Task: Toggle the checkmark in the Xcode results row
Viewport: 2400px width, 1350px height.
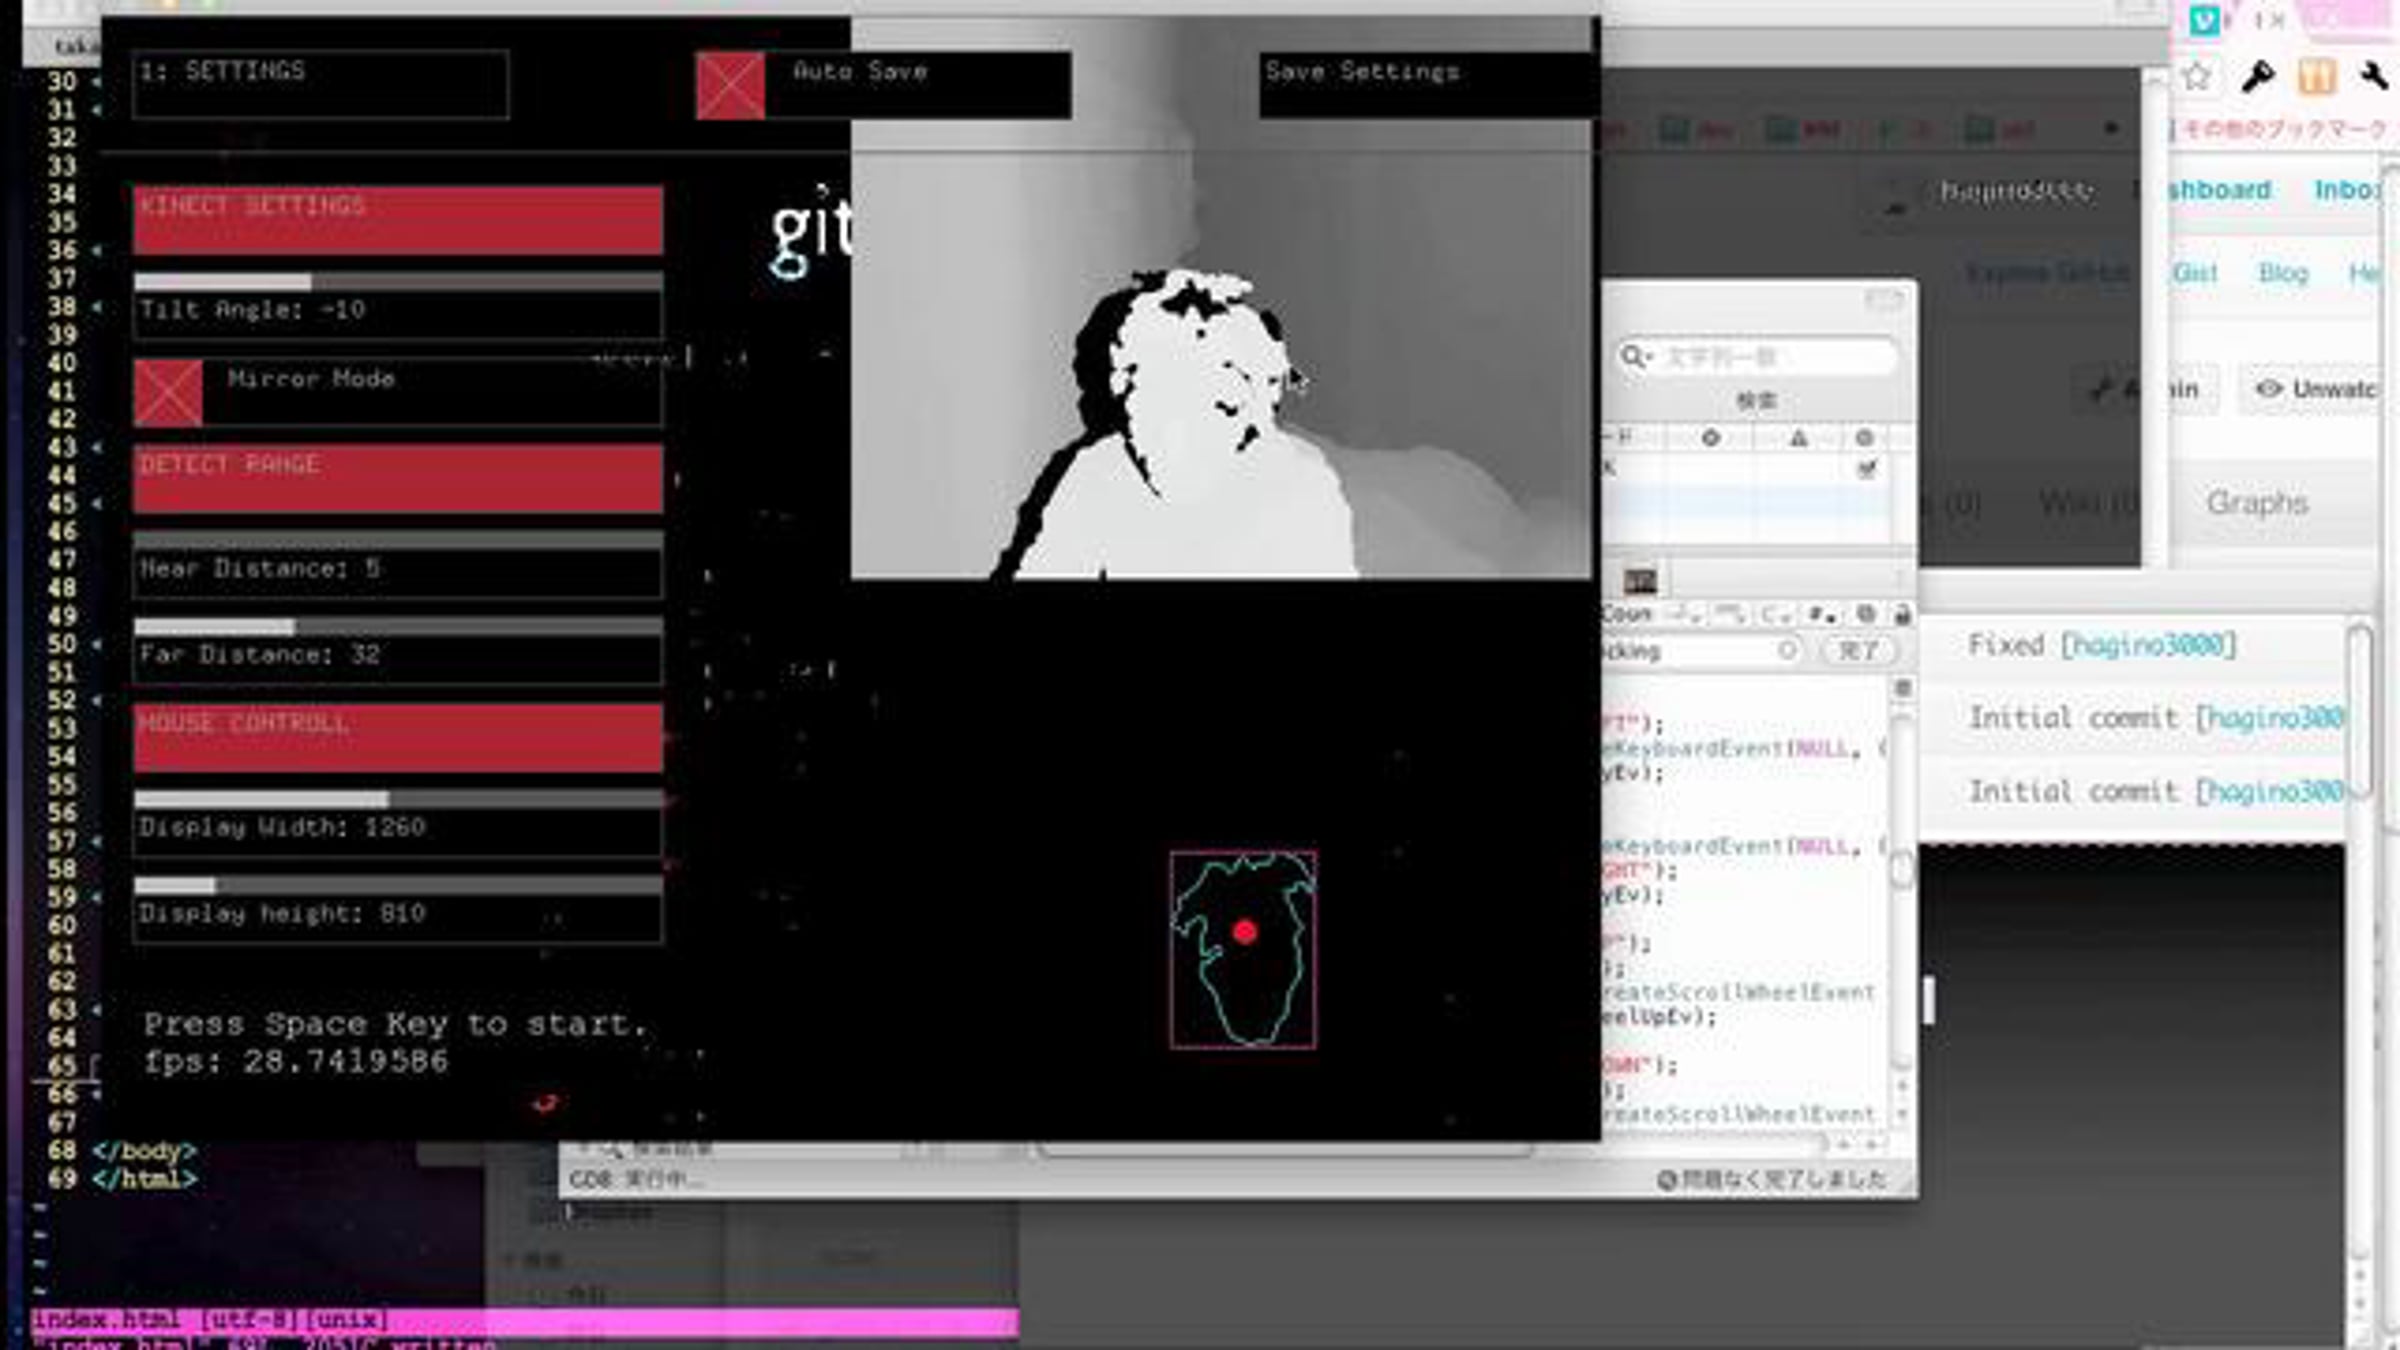Action: pyautogui.click(x=1866, y=468)
